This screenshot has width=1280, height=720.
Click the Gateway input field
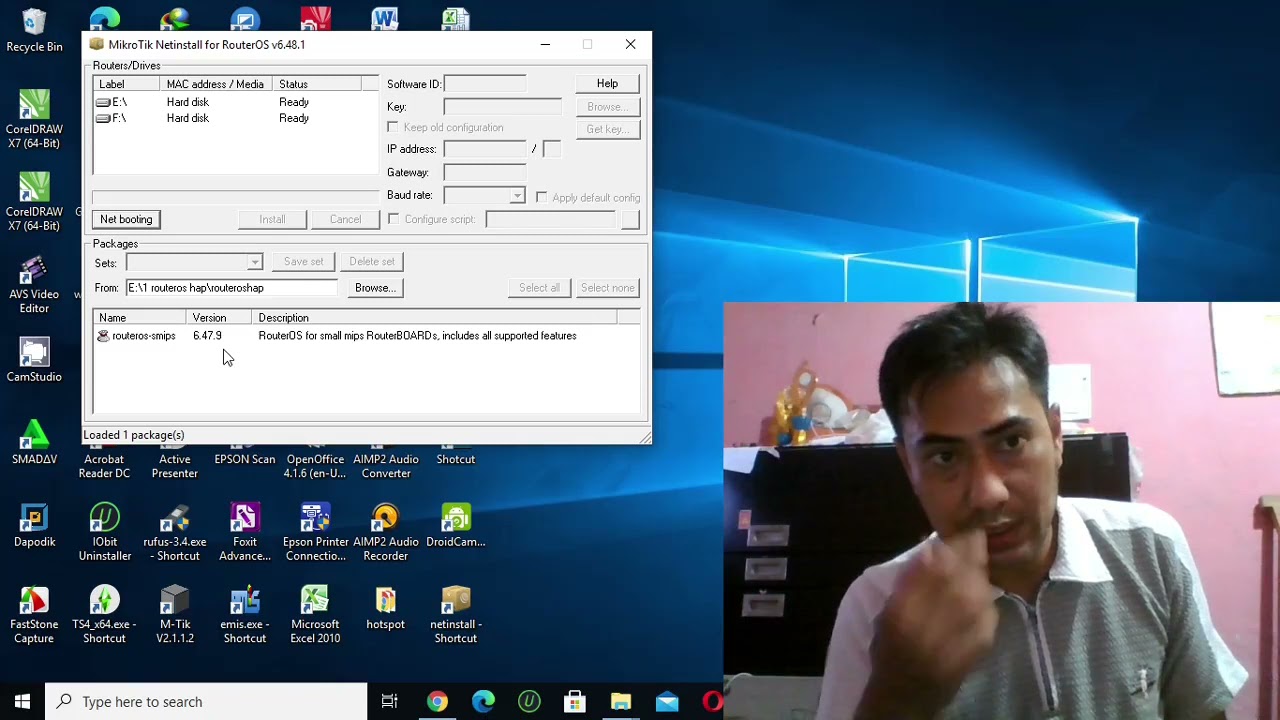484,172
